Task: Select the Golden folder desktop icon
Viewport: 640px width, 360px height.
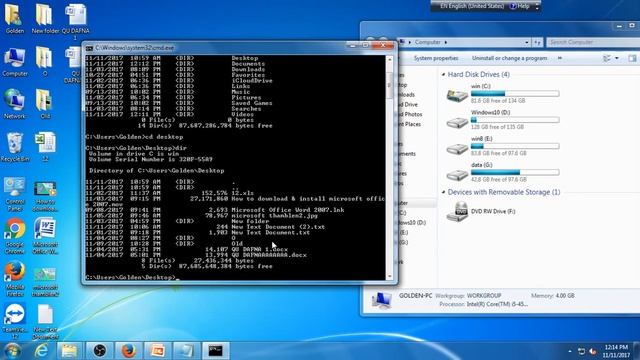Action: [14, 18]
